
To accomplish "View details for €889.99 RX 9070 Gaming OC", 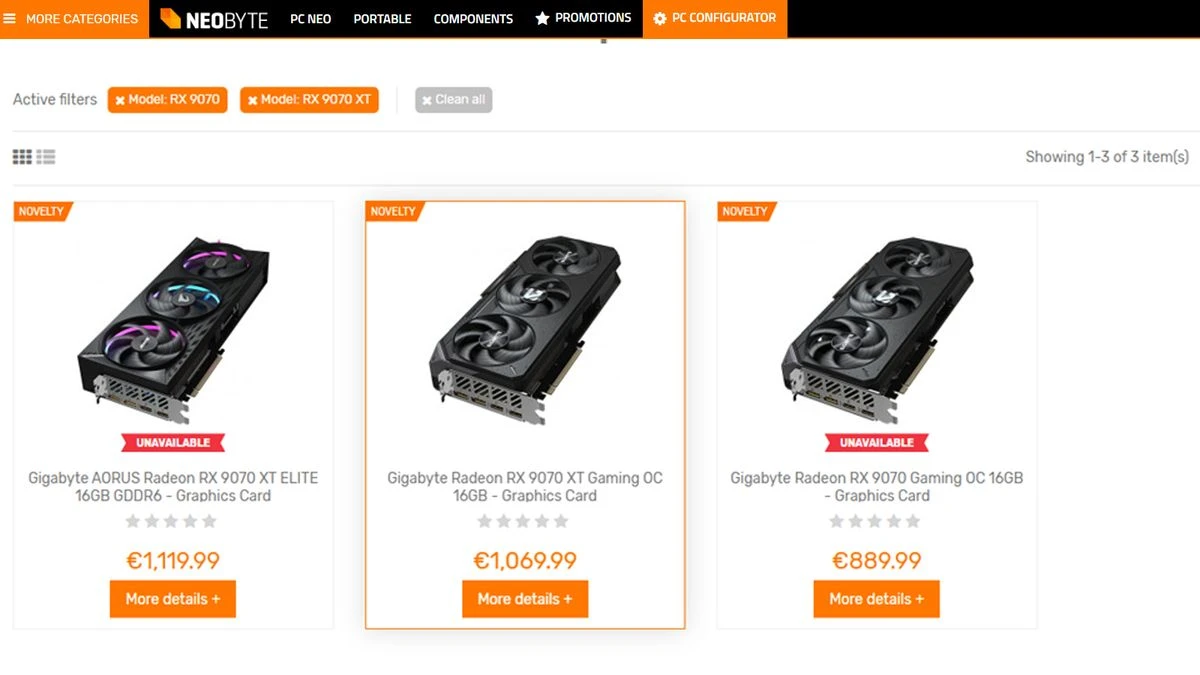I will pos(877,599).
